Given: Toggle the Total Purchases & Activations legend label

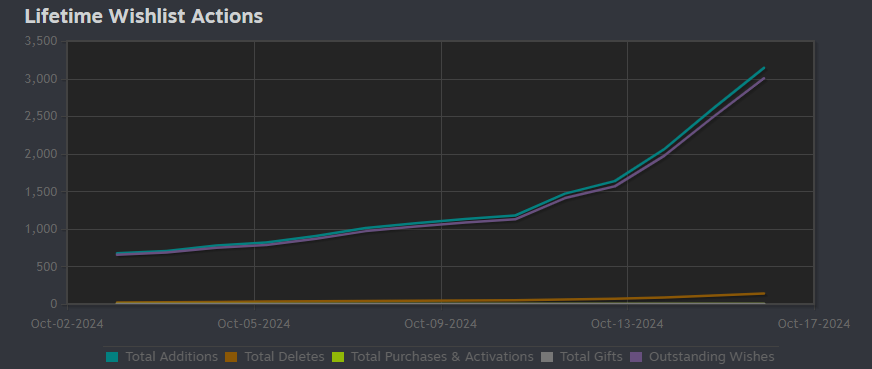Looking at the screenshot, I should (442, 357).
